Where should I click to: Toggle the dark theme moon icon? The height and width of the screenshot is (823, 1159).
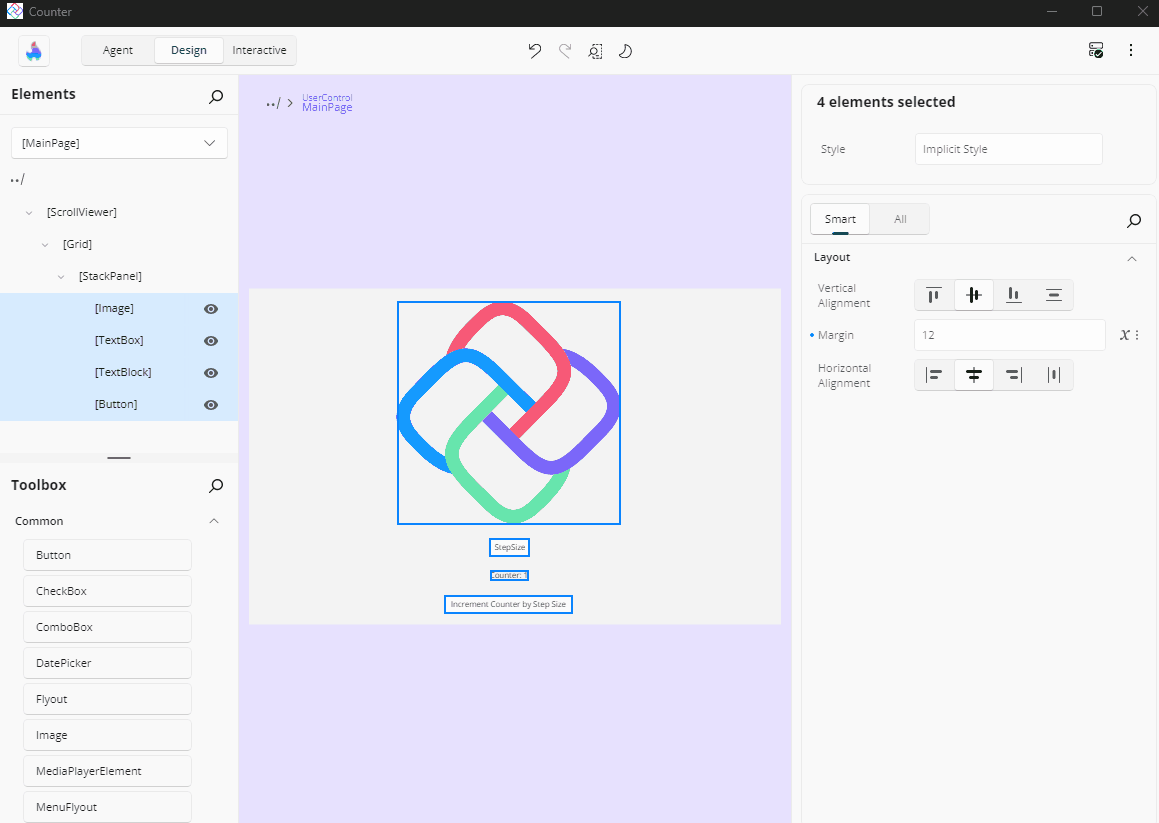[x=626, y=51]
